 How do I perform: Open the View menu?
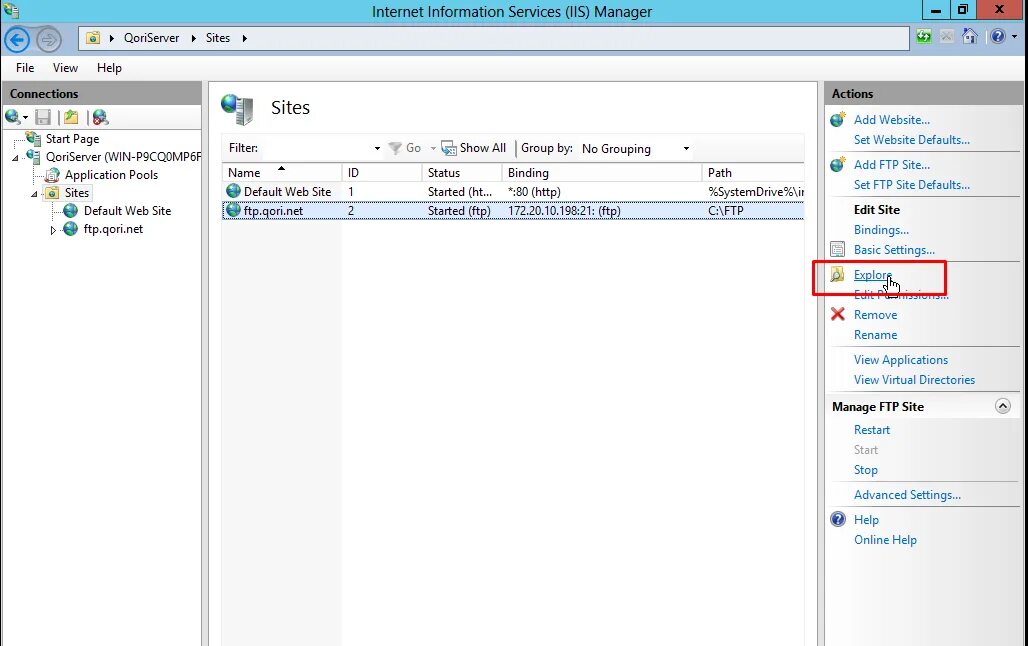pyautogui.click(x=65, y=68)
